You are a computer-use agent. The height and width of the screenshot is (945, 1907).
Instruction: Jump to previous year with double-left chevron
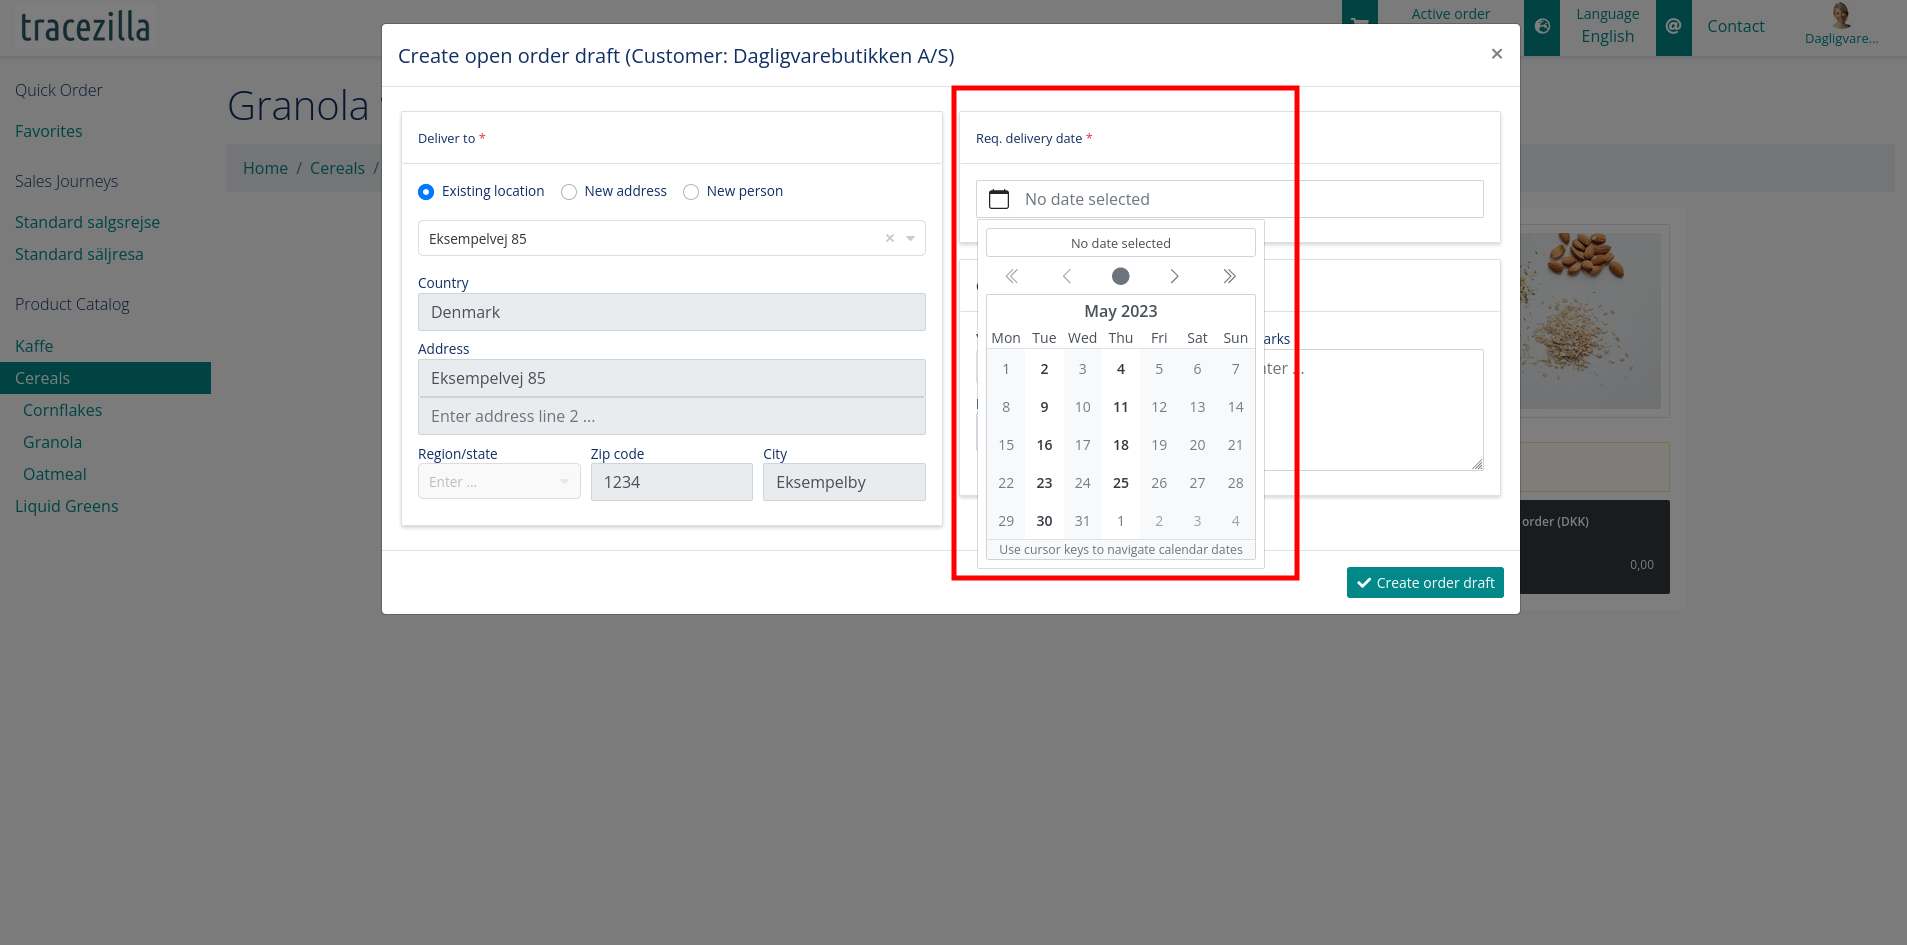(1011, 276)
